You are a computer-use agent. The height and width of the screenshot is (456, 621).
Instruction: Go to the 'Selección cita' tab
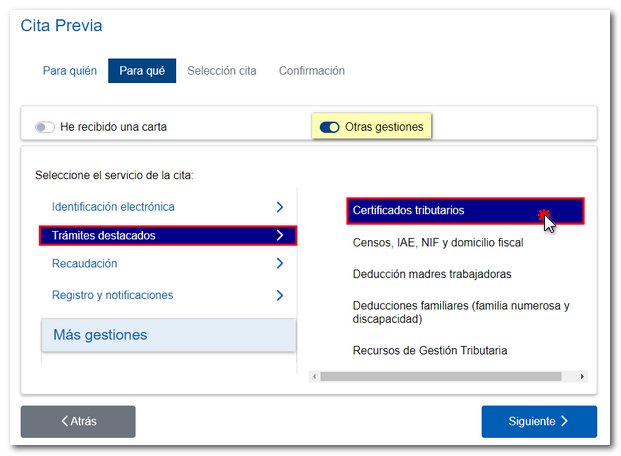[222, 71]
